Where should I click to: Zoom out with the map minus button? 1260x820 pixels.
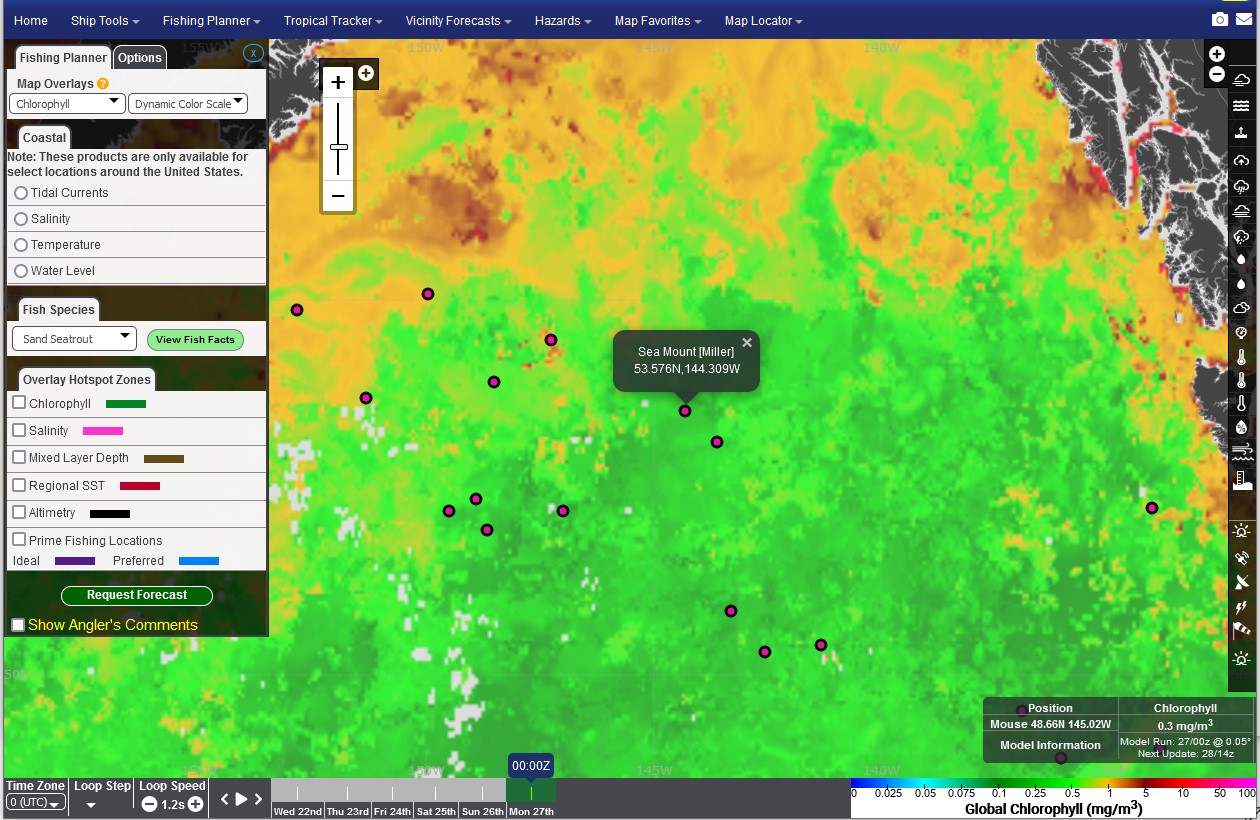tap(338, 196)
